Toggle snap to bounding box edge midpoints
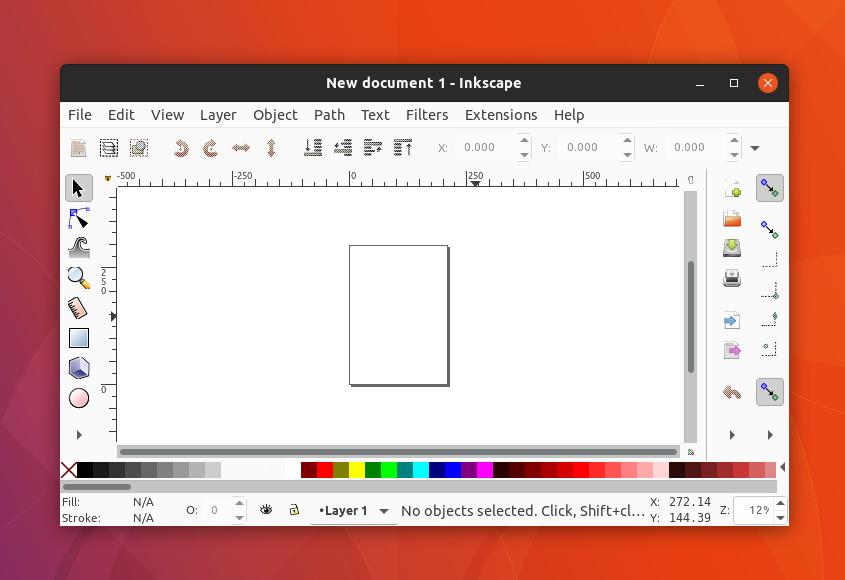845x580 pixels. [x=770, y=320]
